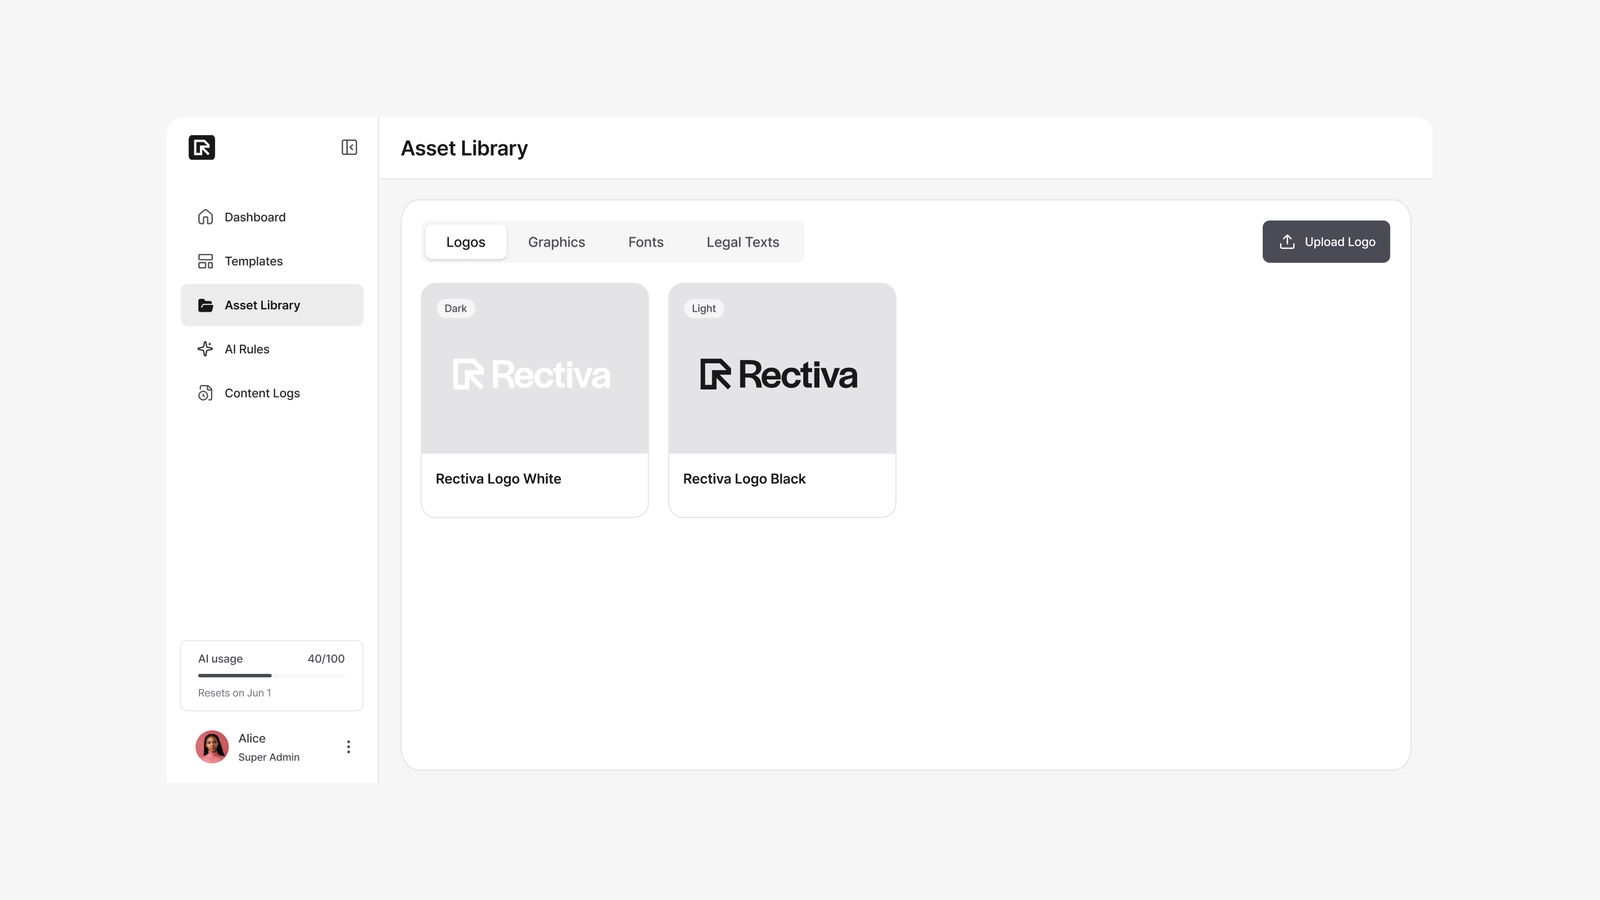1600x900 pixels.
Task: Switch to the Logos tab
Action: 466,242
